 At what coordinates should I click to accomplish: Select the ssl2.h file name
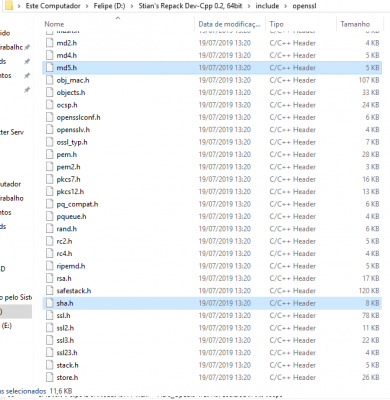click(x=65, y=328)
